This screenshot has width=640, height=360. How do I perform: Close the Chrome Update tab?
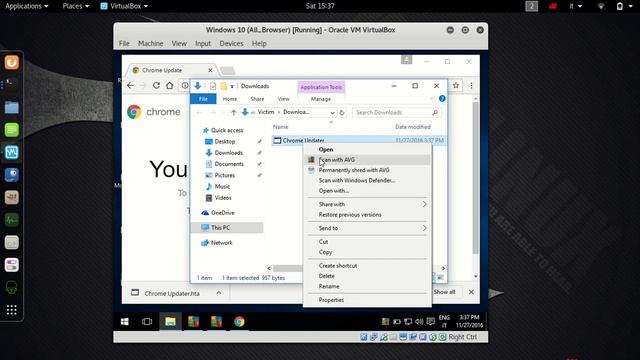[x=210, y=70]
